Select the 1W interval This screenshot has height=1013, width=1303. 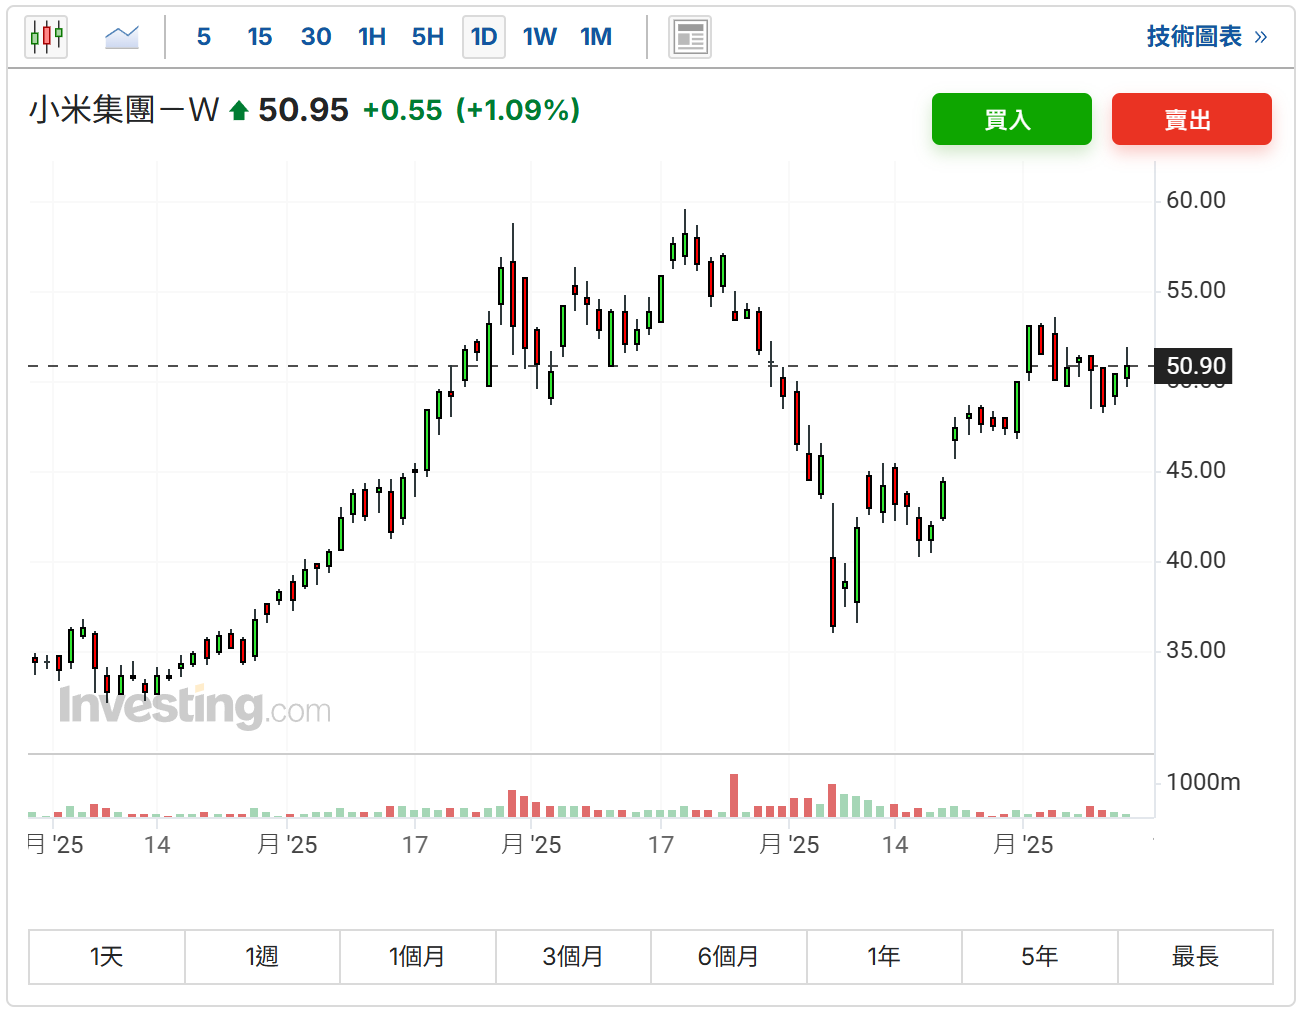[x=540, y=37]
